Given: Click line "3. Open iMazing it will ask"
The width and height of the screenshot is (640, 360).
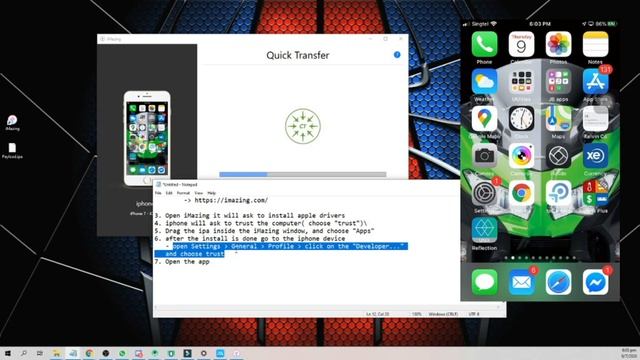Looking at the screenshot, I should click(250, 215).
